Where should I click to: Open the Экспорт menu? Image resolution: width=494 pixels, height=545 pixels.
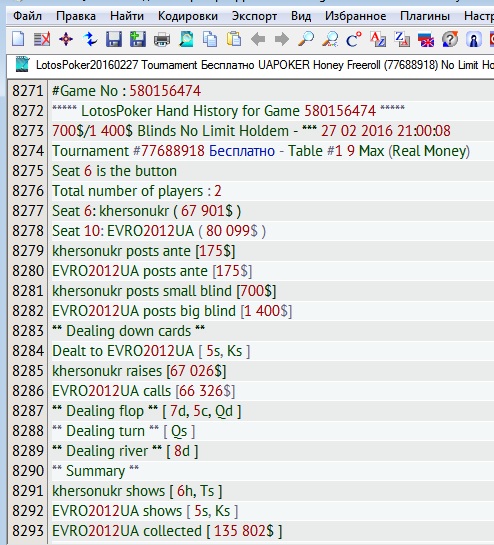click(254, 16)
